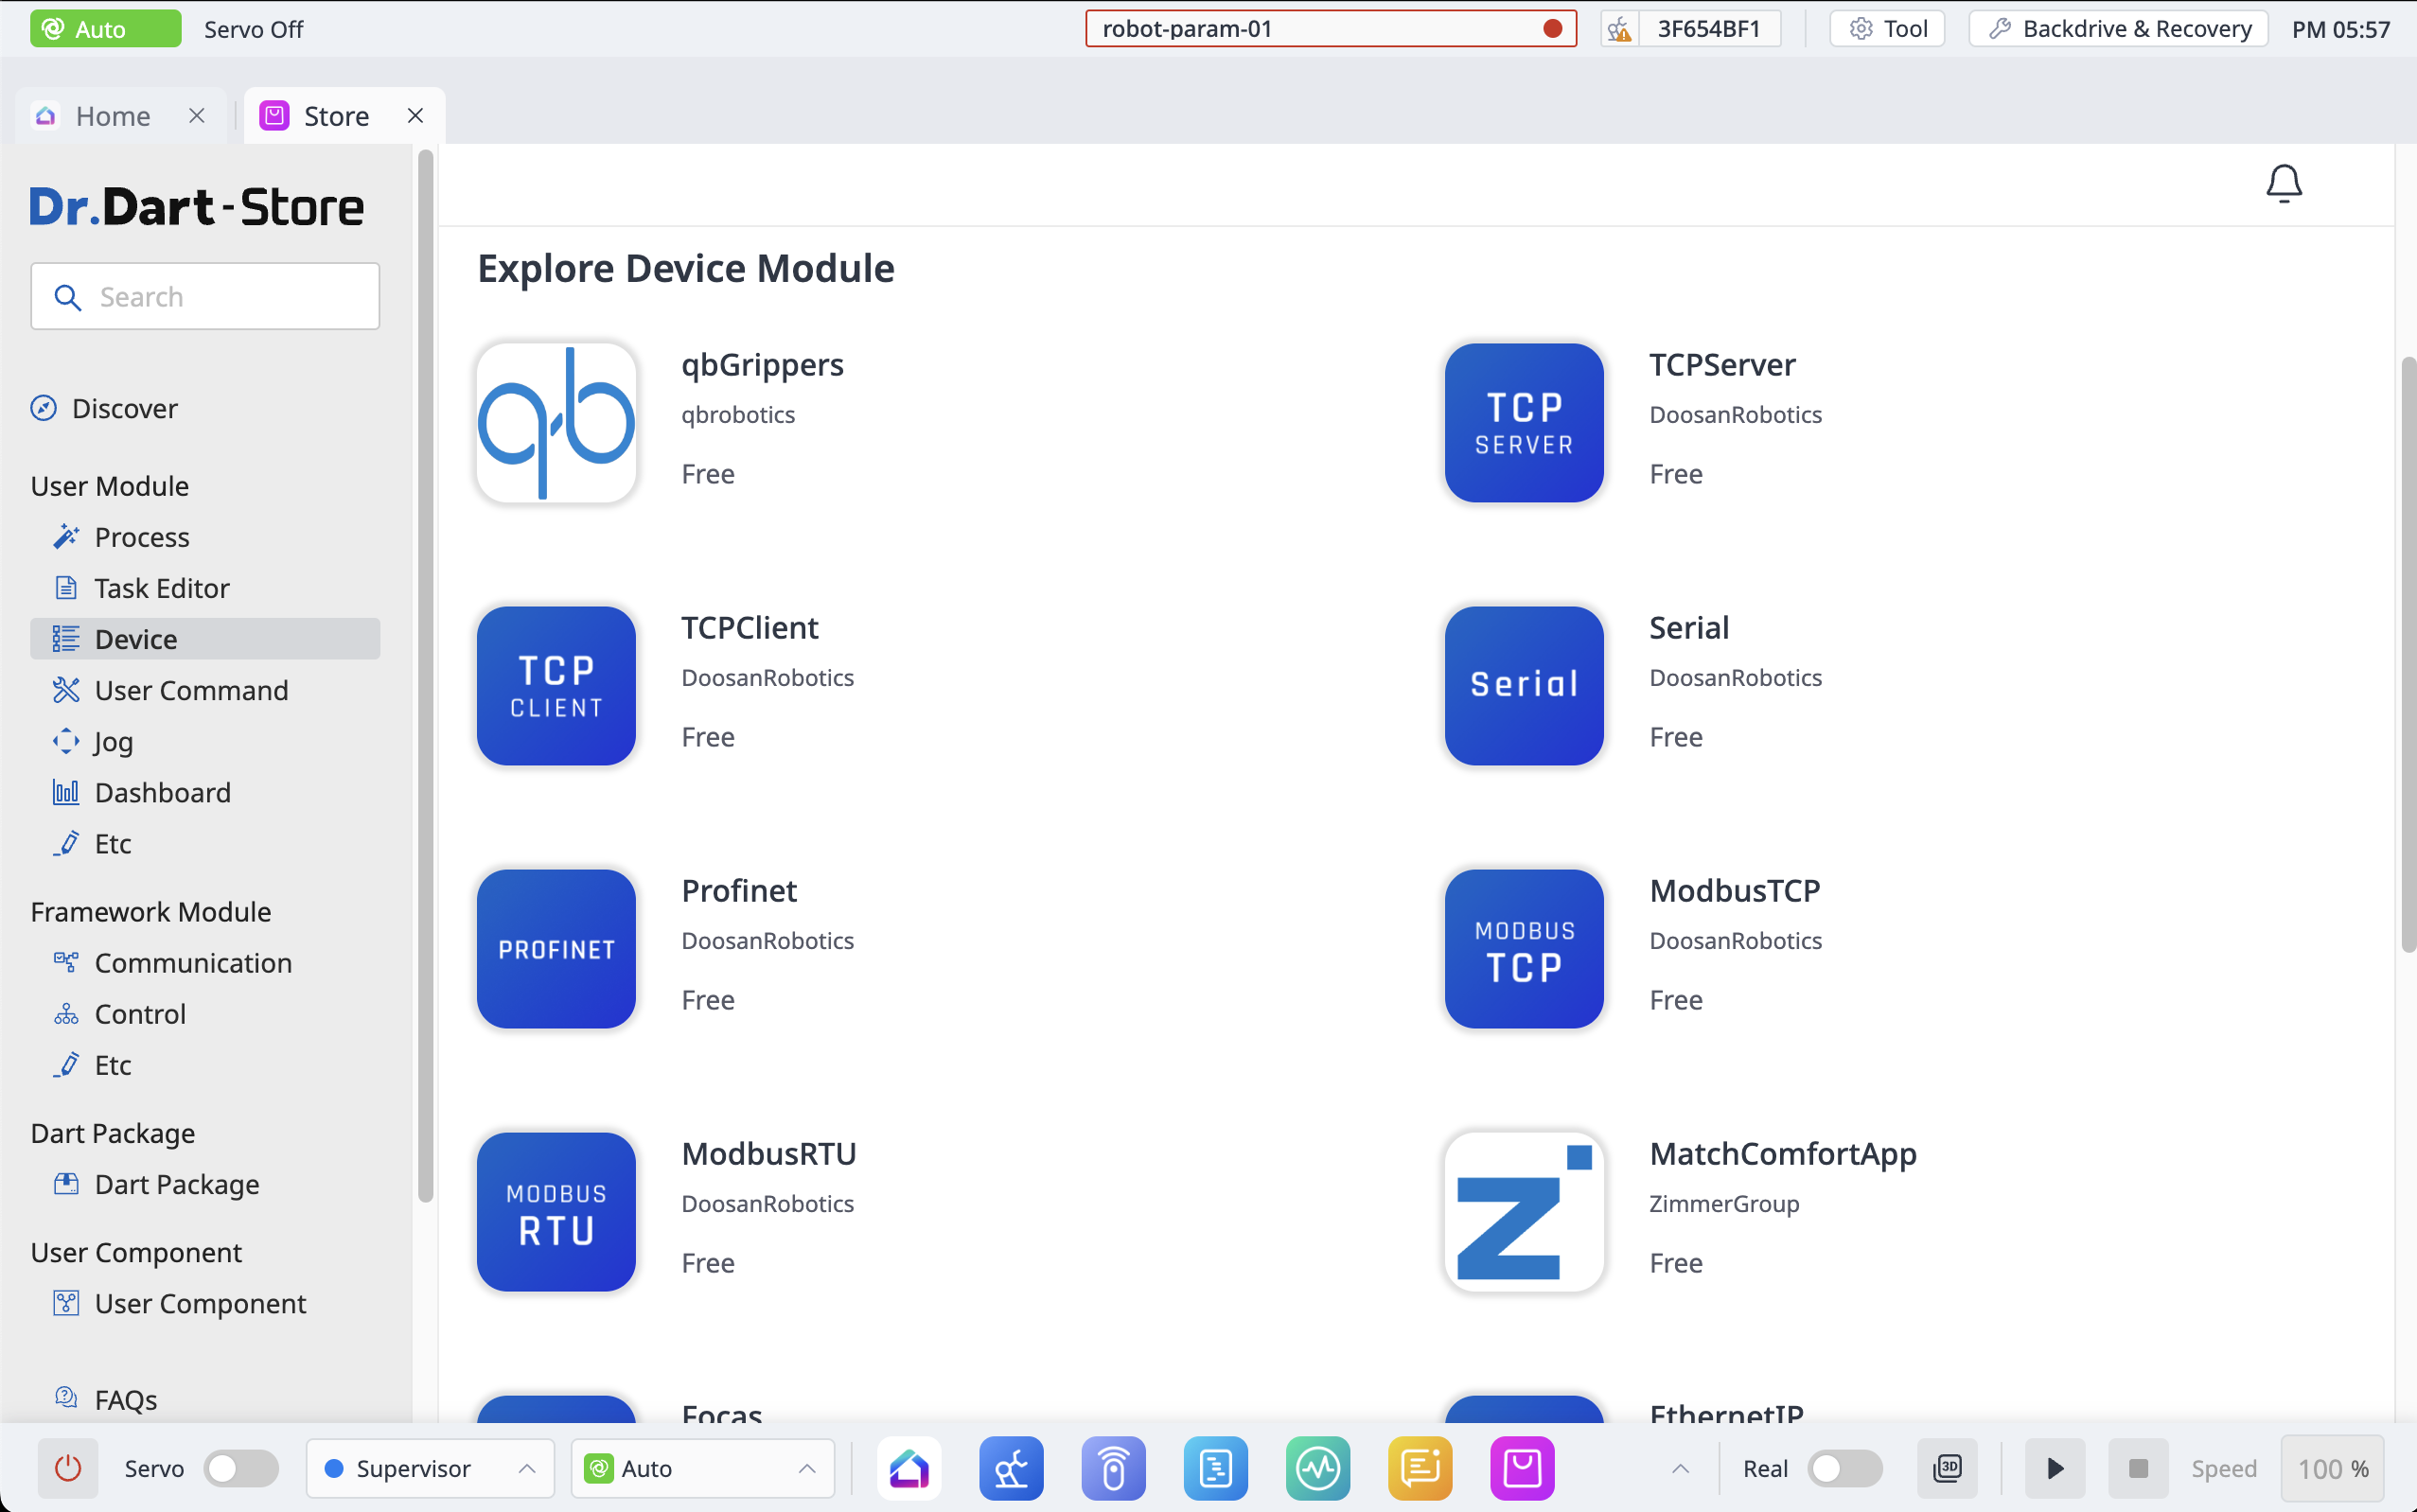Open the green status monitor icon
Image resolution: width=2417 pixels, height=1512 pixels.
[1317, 1468]
